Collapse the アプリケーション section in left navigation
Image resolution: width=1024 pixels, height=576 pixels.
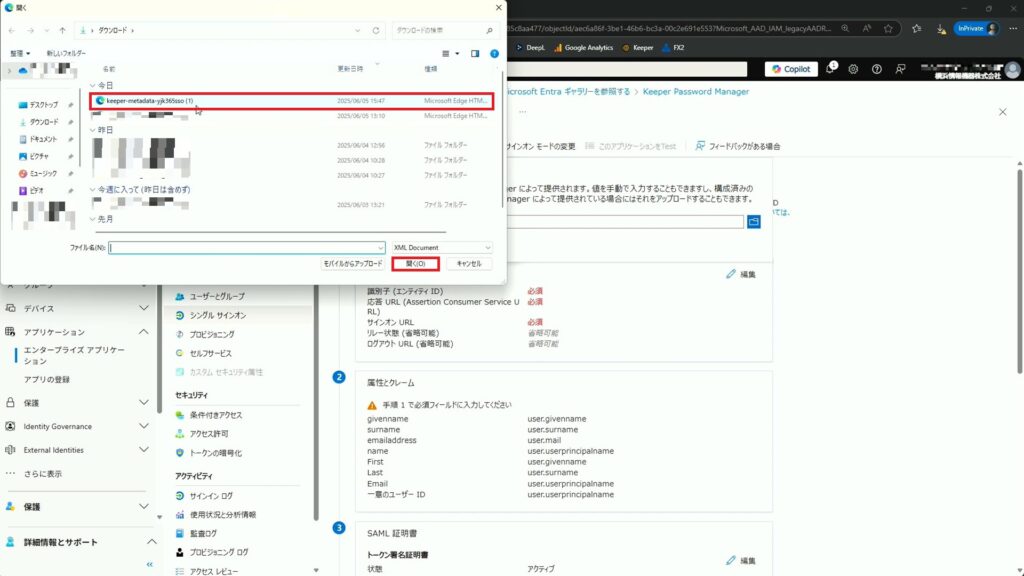(144, 332)
